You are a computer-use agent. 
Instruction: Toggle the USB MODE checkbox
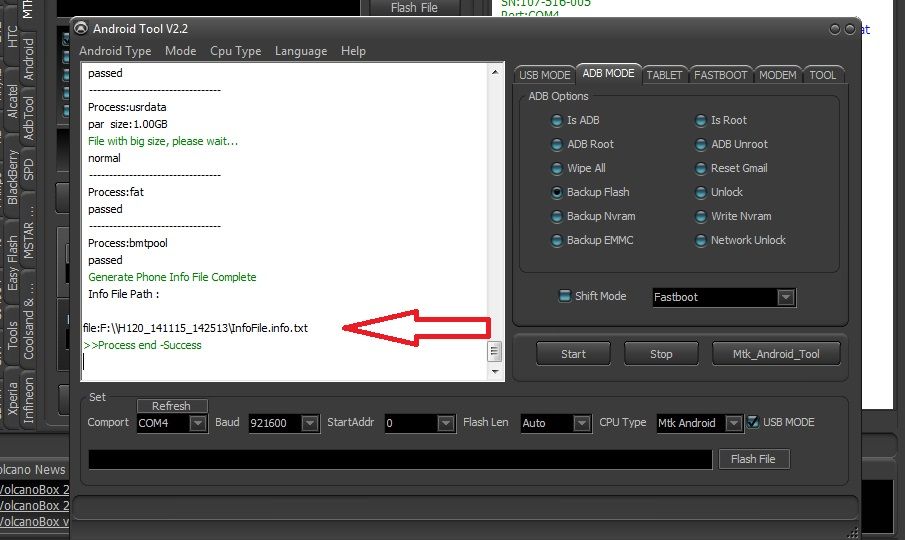(x=753, y=422)
